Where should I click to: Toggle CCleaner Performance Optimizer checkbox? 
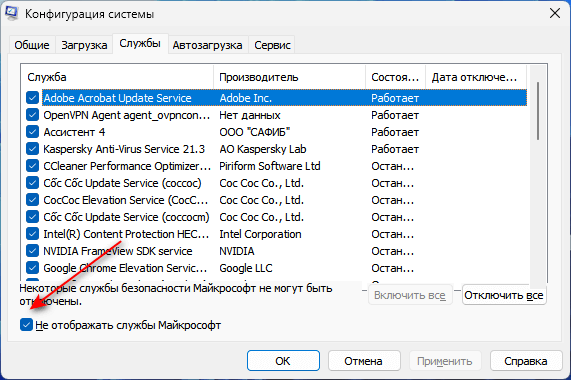pos(32,166)
